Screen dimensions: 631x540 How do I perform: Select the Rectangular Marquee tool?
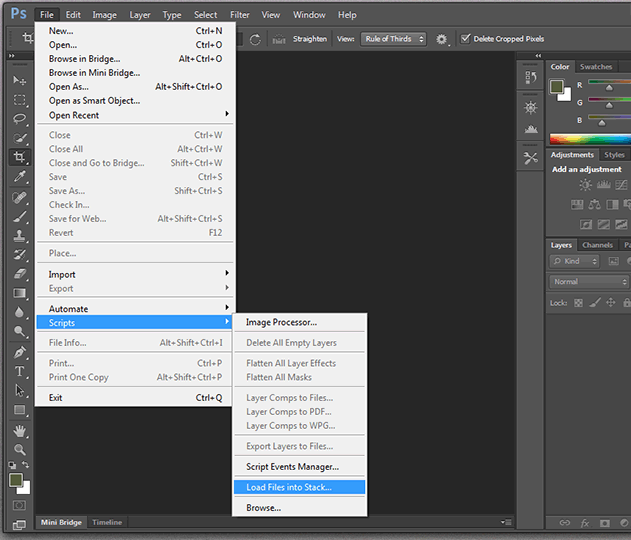click(19, 100)
